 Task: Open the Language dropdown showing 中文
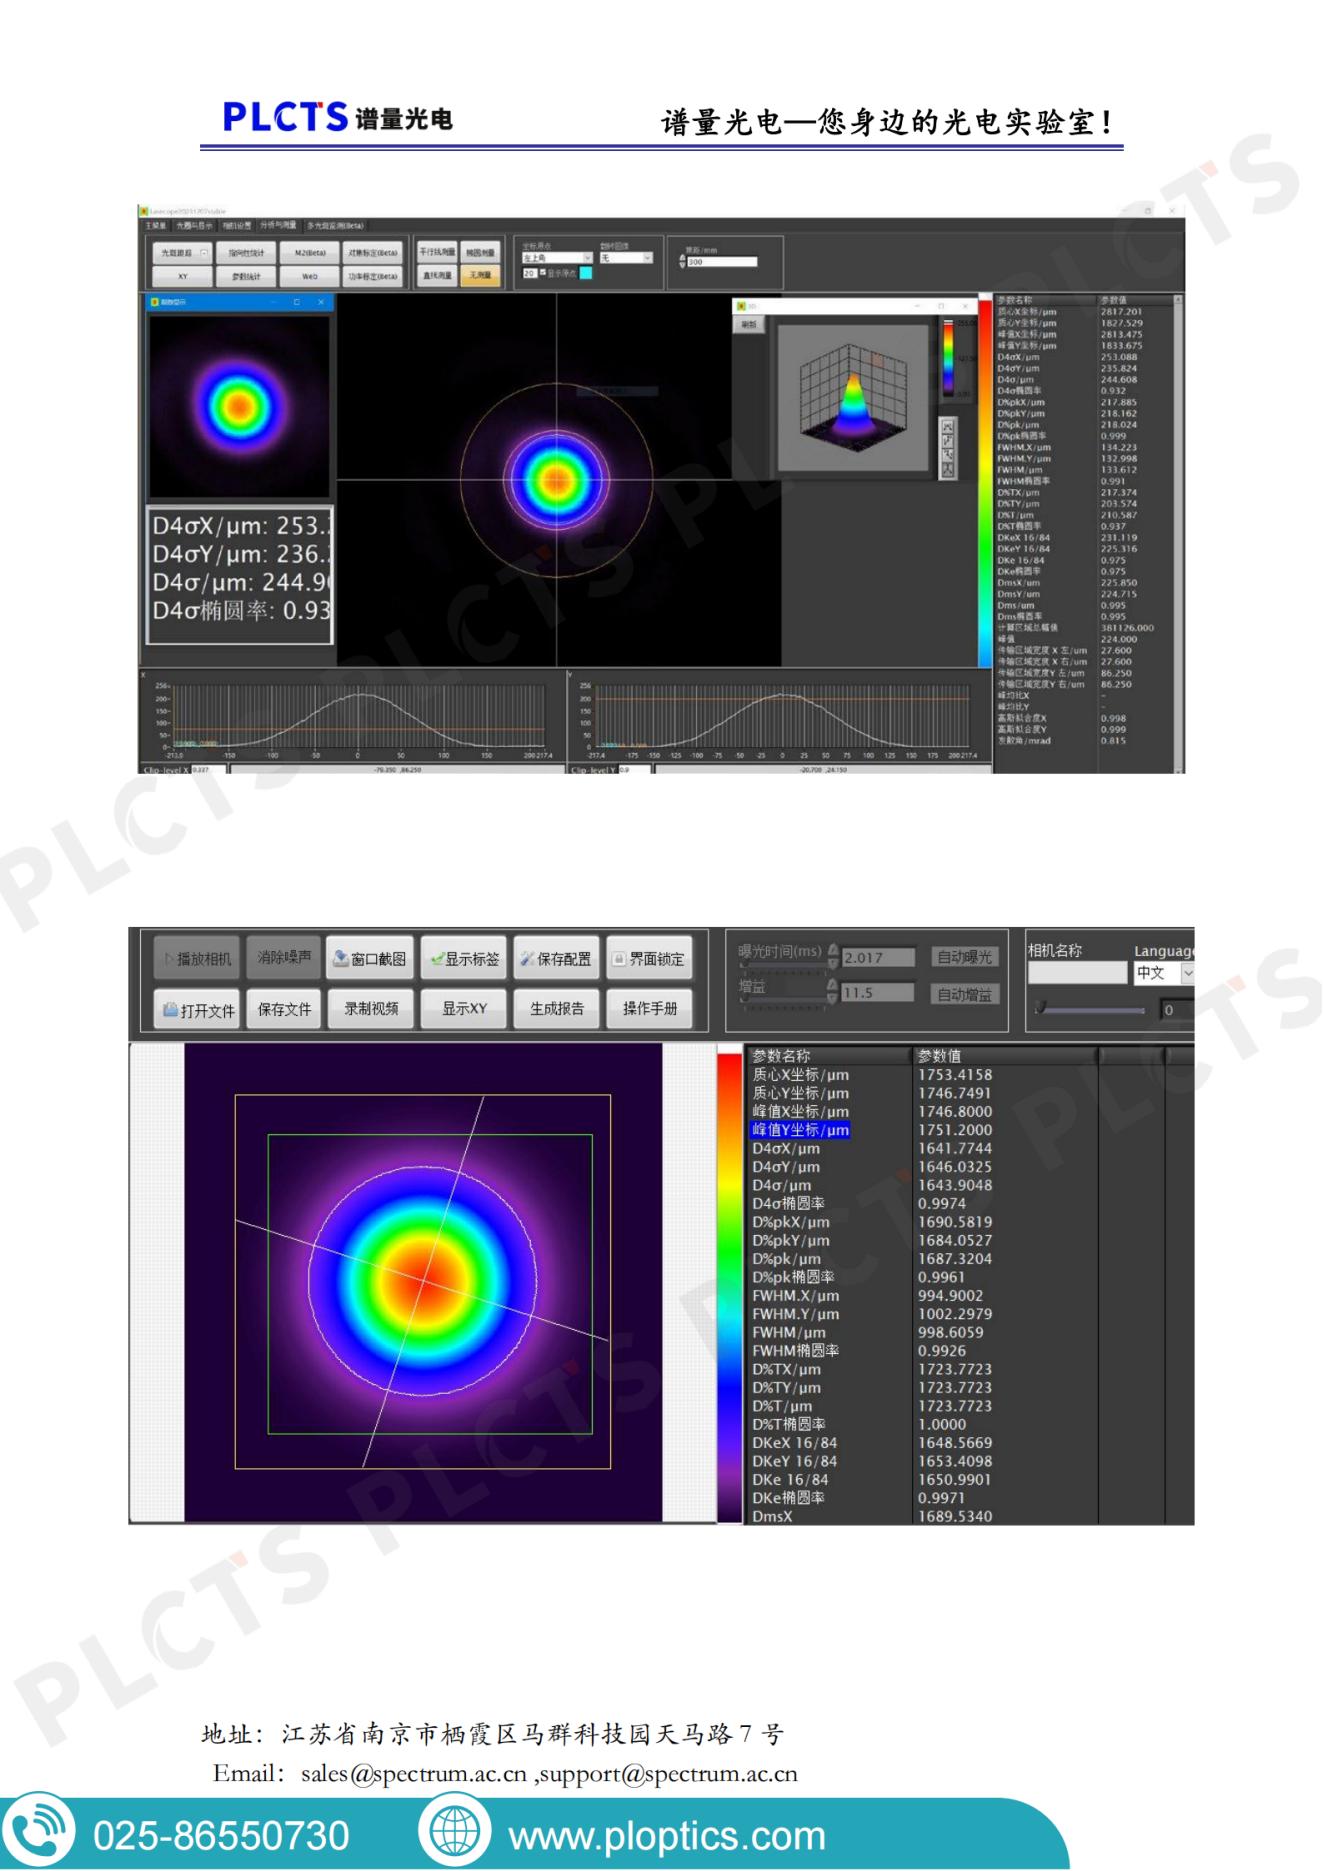(1187, 973)
